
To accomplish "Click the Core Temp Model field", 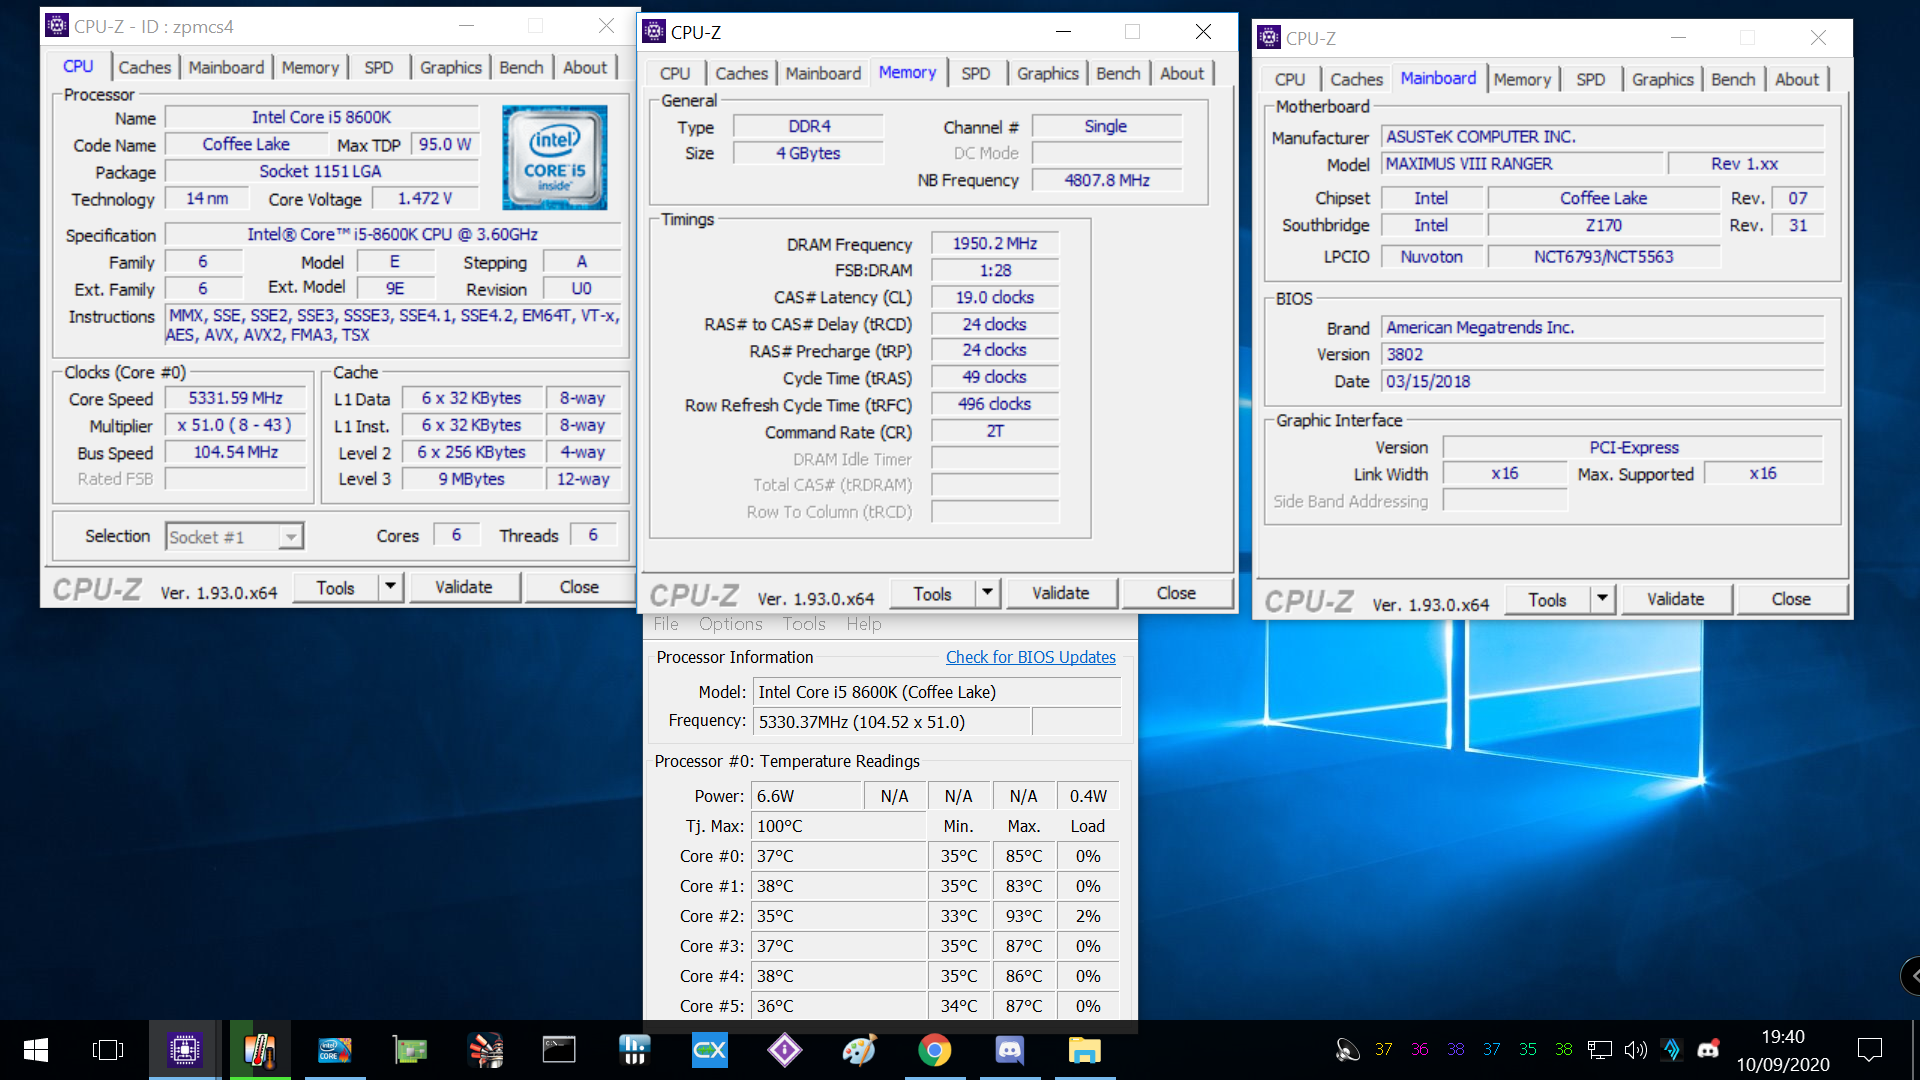I will click(x=938, y=692).
